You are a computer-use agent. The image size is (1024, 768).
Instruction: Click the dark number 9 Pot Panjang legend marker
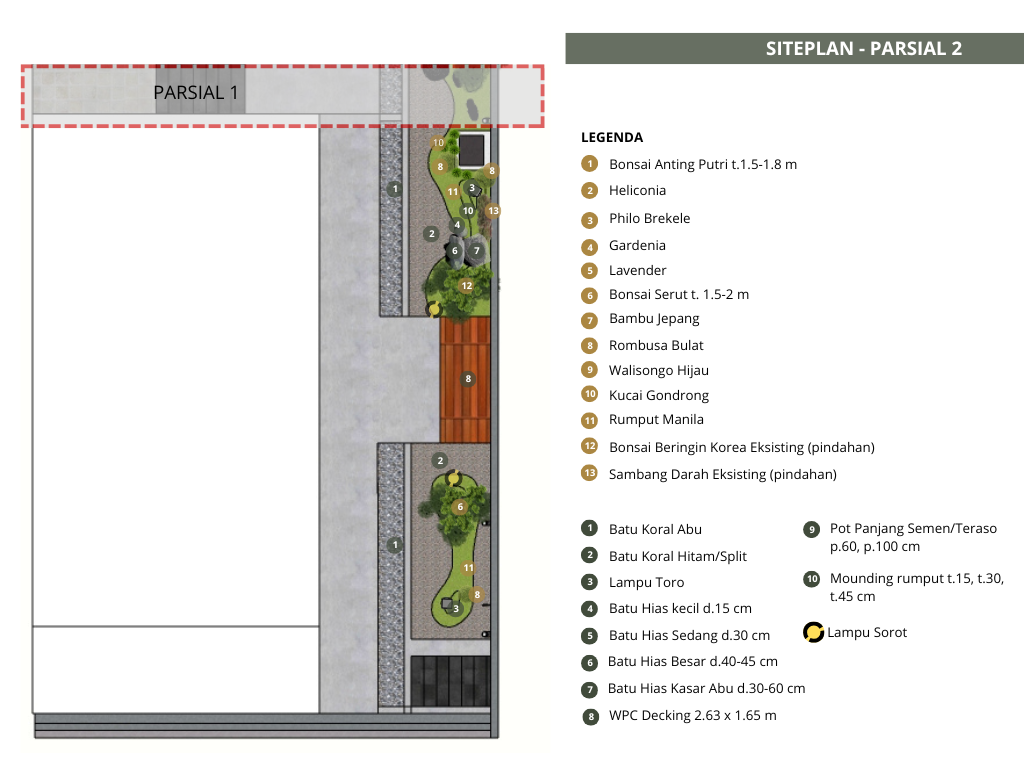[811, 529]
